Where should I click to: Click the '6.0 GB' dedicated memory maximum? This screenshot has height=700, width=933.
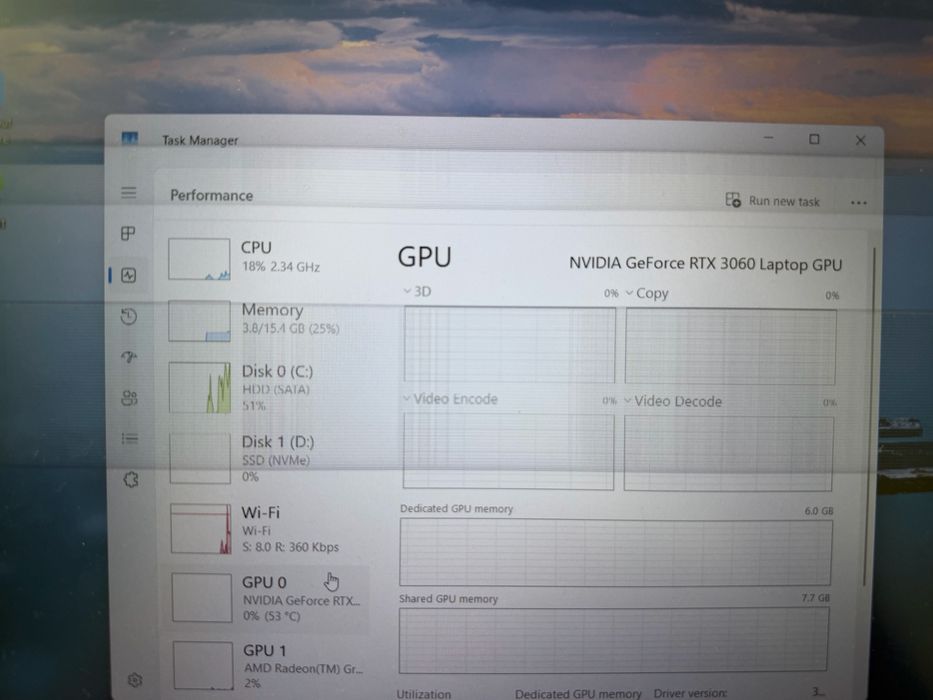click(x=819, y=511)
